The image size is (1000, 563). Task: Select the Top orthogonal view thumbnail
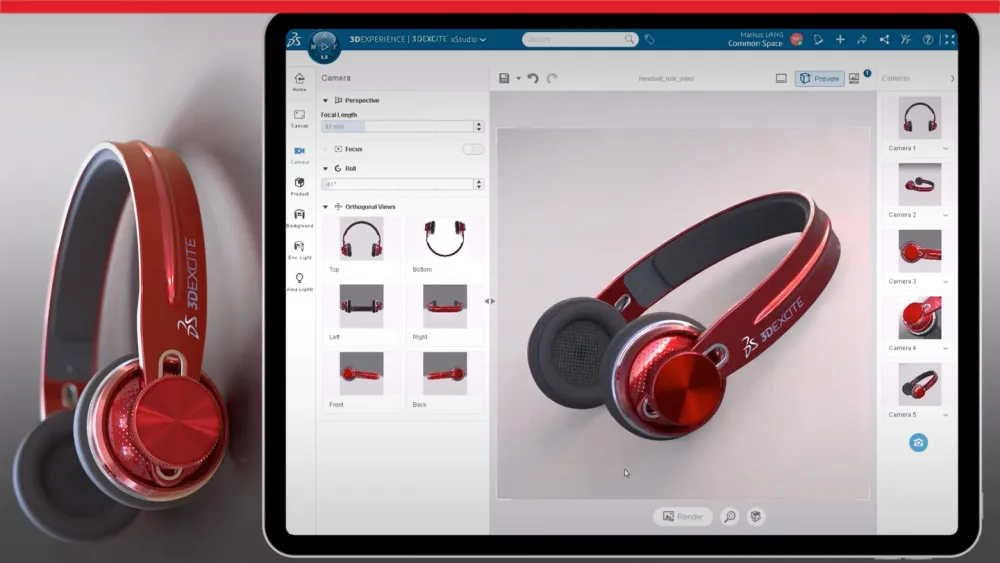pos(361,239)
